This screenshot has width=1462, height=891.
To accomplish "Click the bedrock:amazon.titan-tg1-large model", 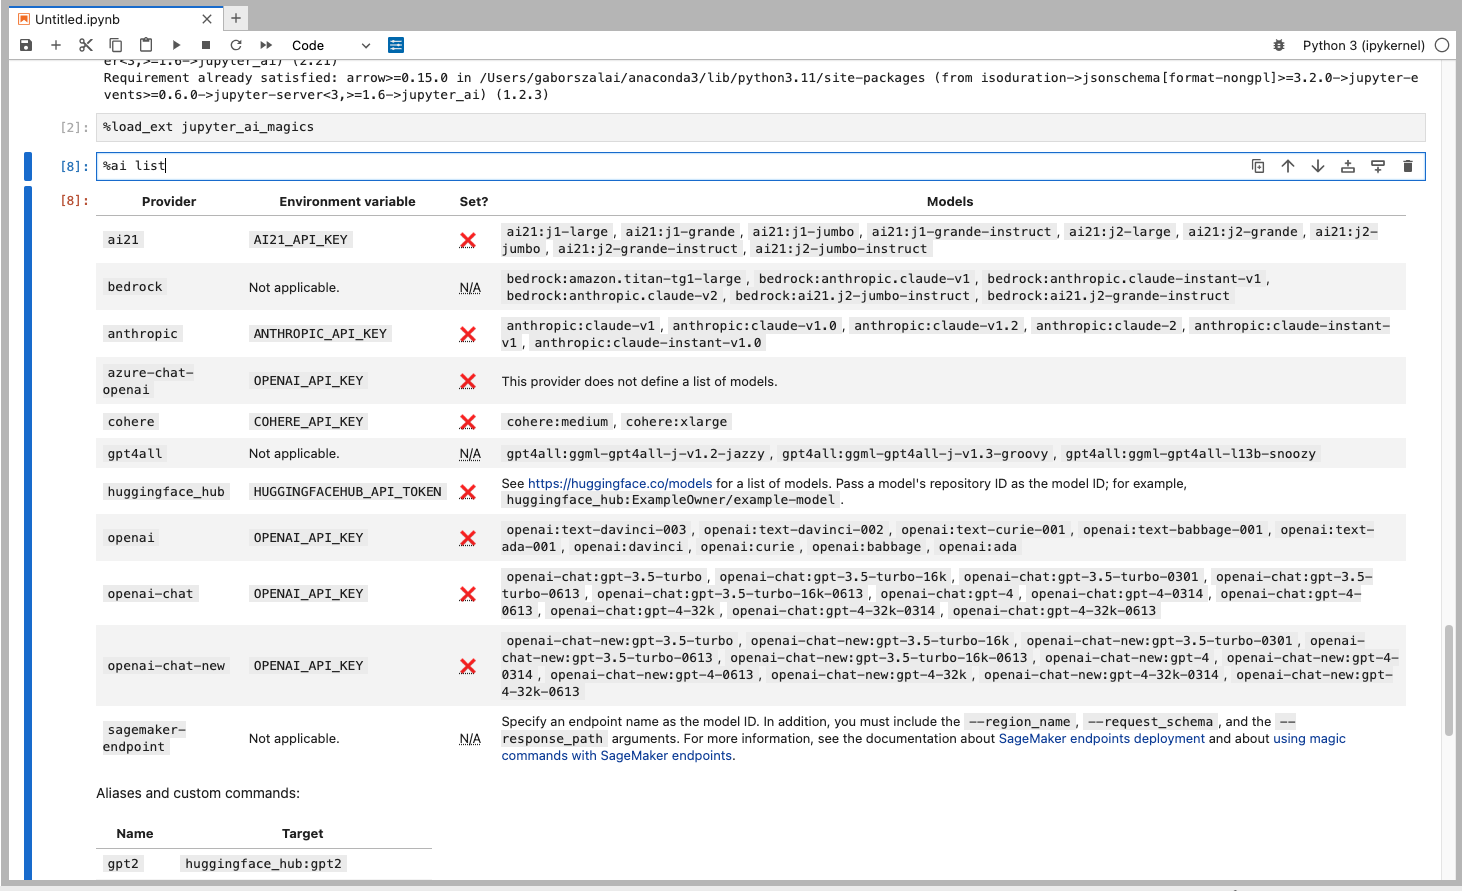I will (624, 279).
